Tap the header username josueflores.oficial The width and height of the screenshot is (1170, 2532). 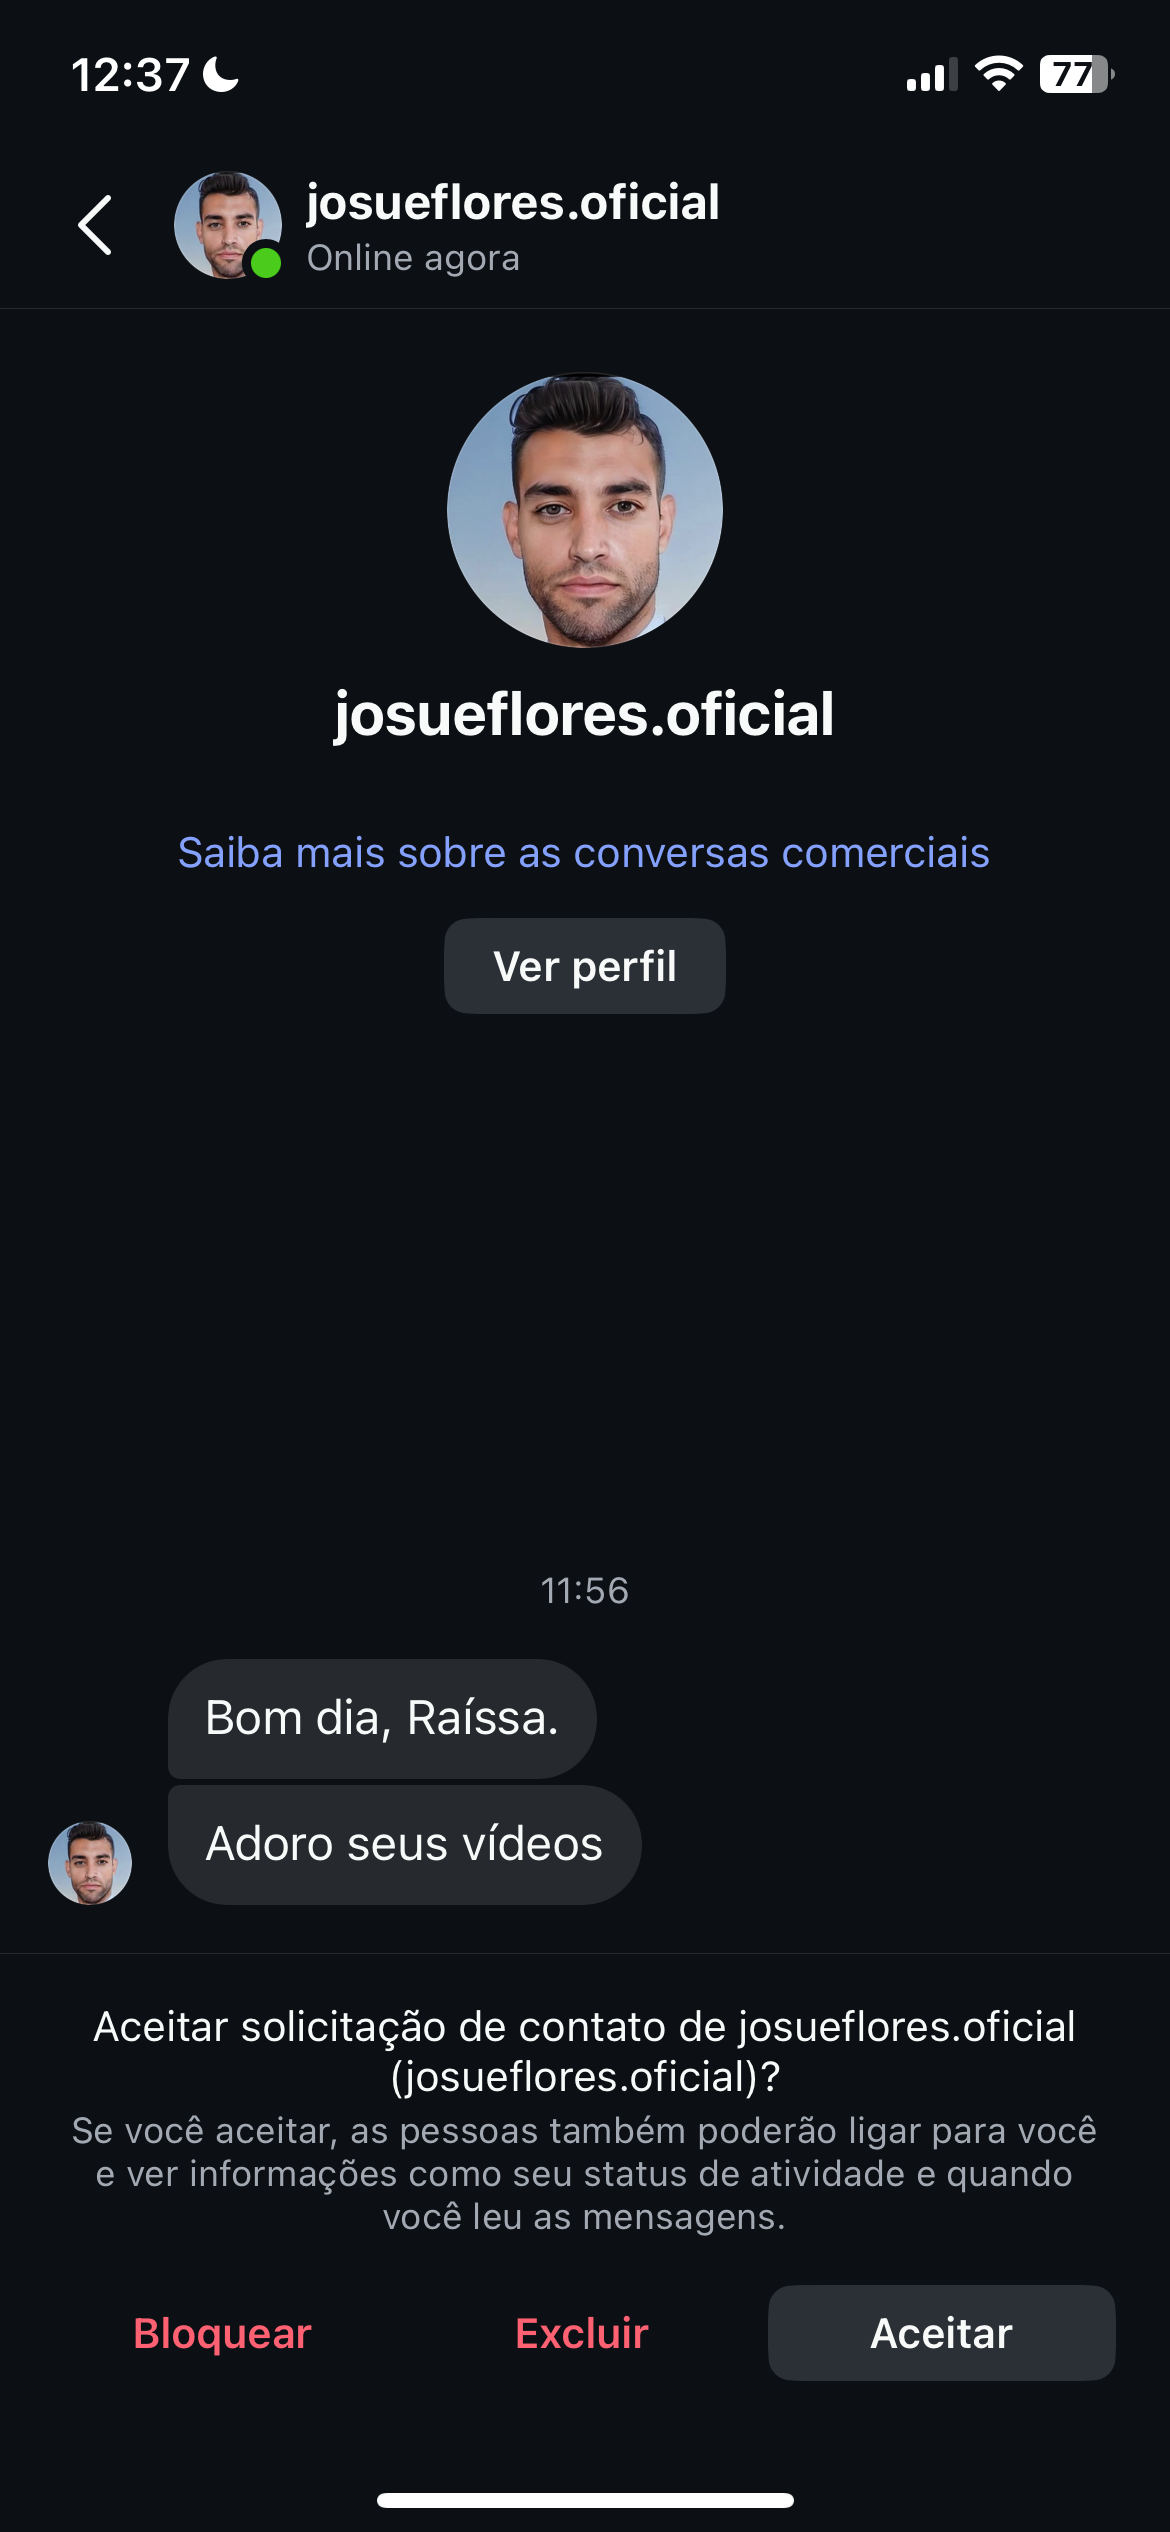[512, 203]
